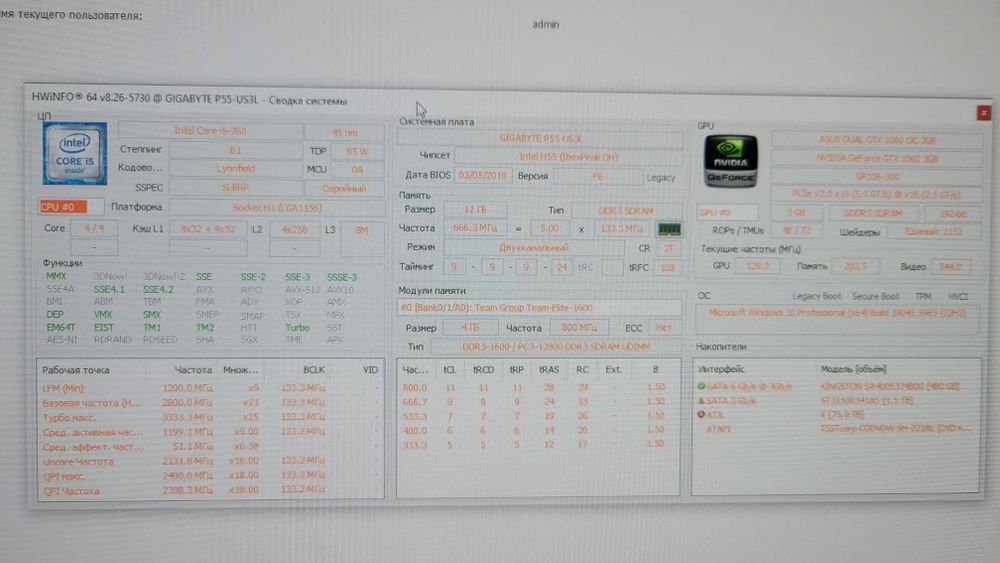The height and width of the screenshot is (563, 1000).
Task: Click the Uncore Частота row
Action: point(210,461)
